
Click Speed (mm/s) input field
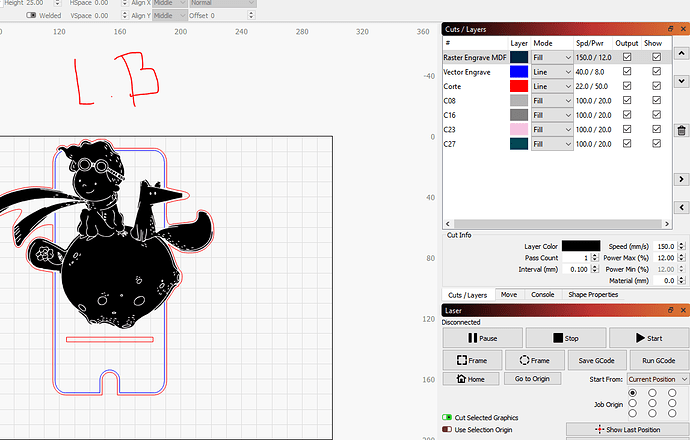click(x=665, y=246)
